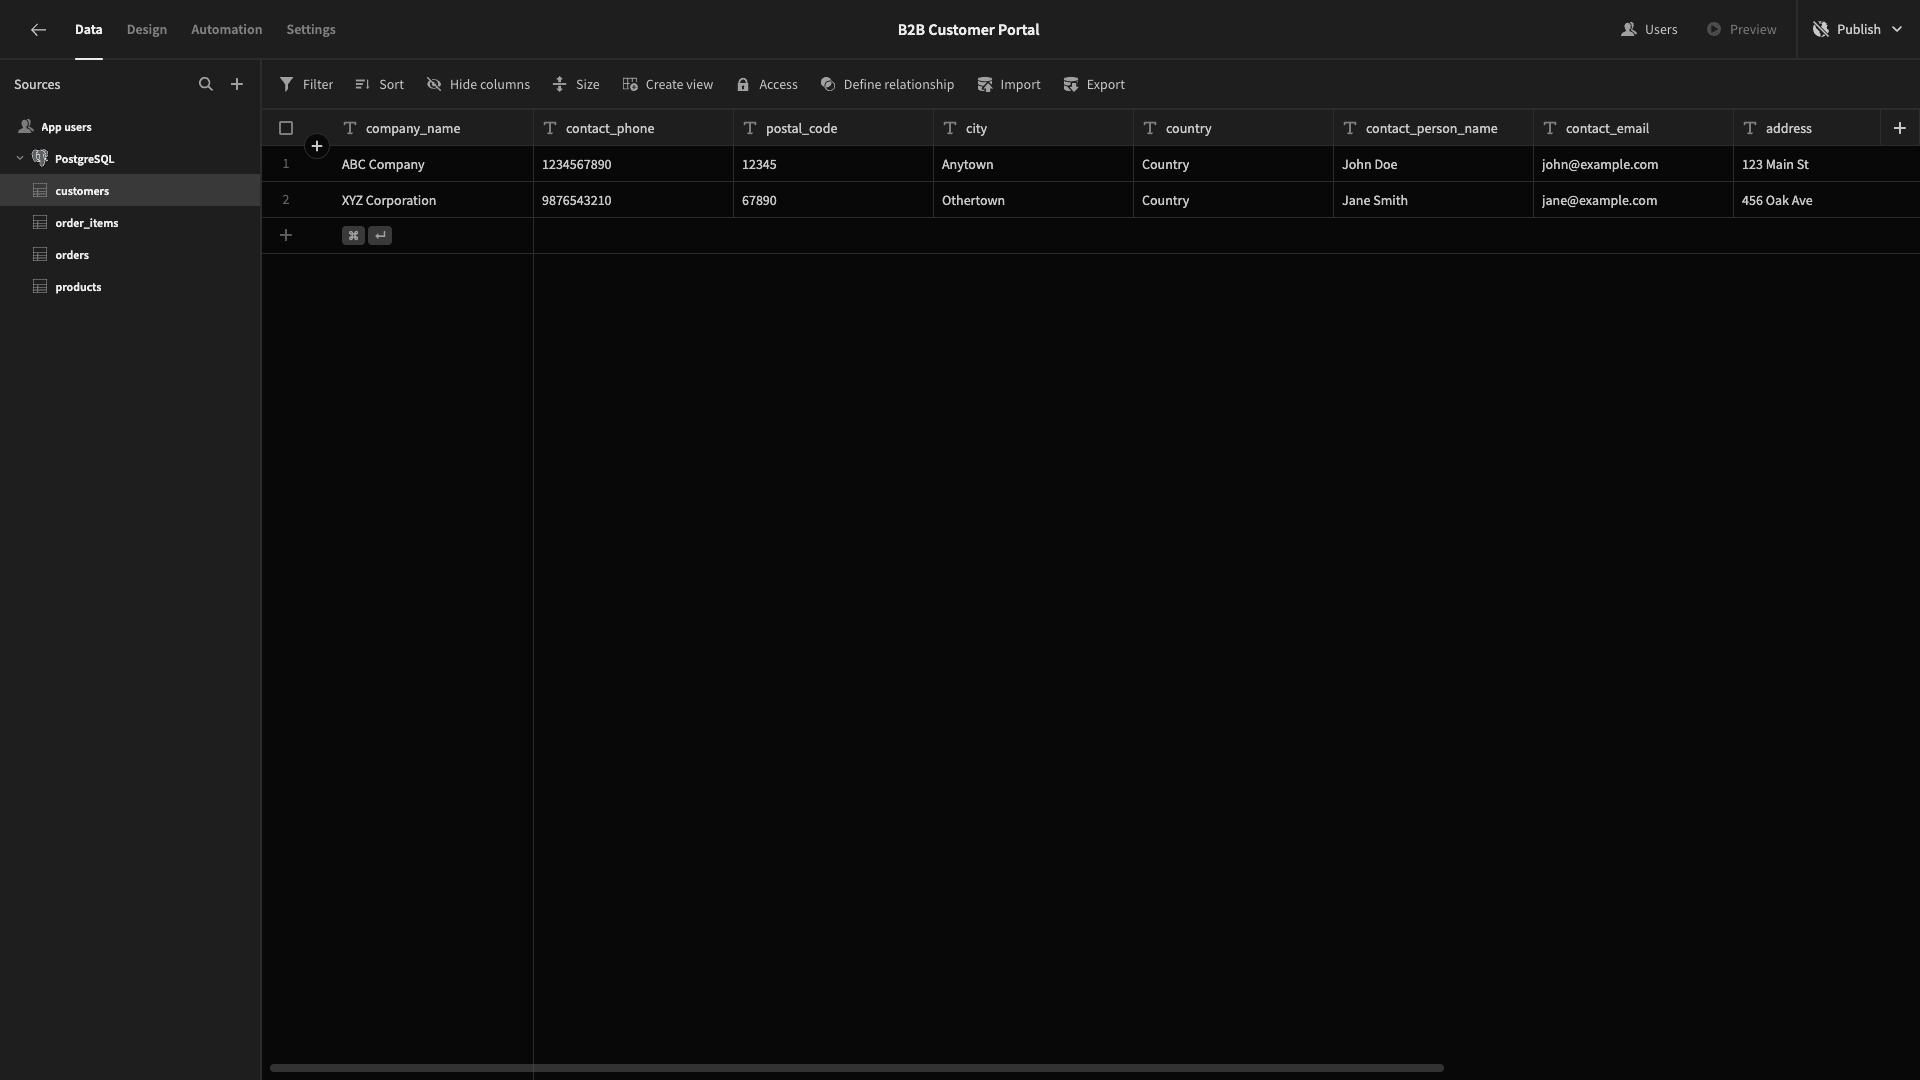
Task: Add a new column with plus icon
Action: (x=1900, y=128)
